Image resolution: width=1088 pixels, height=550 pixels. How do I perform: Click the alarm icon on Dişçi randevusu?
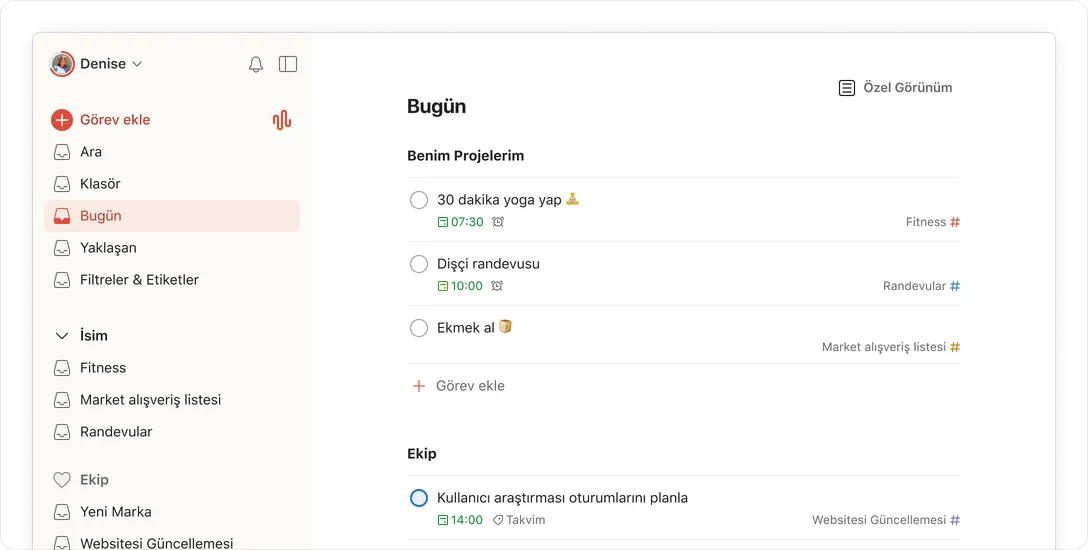[x=497, y=286]
